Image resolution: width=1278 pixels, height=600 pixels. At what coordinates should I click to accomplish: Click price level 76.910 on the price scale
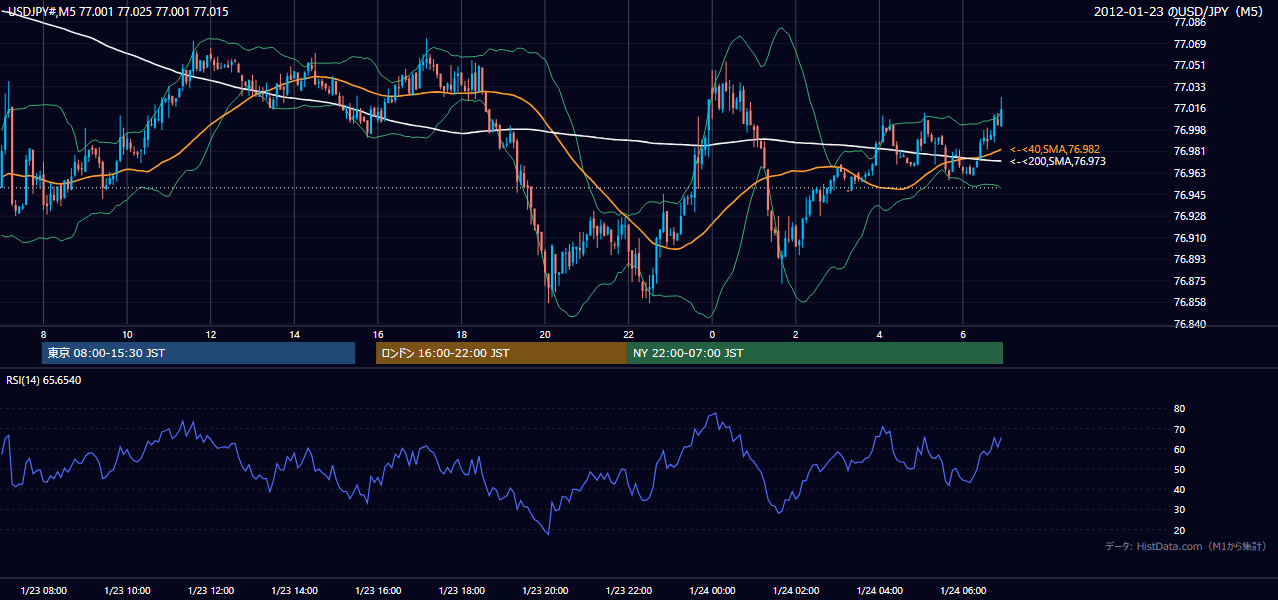click(x=1190, y=238)
